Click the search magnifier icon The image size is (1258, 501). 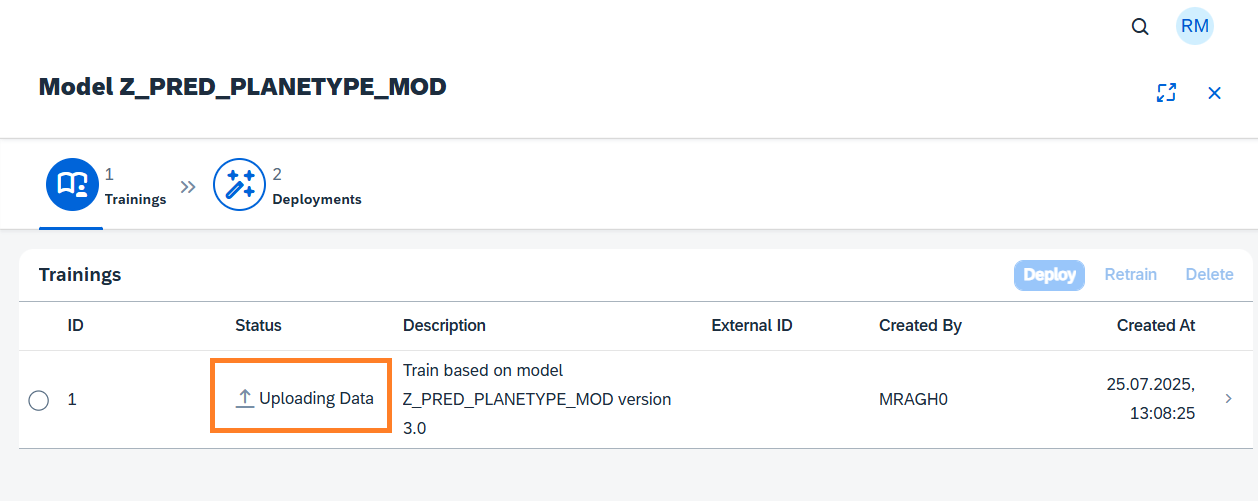[1140, 27]
